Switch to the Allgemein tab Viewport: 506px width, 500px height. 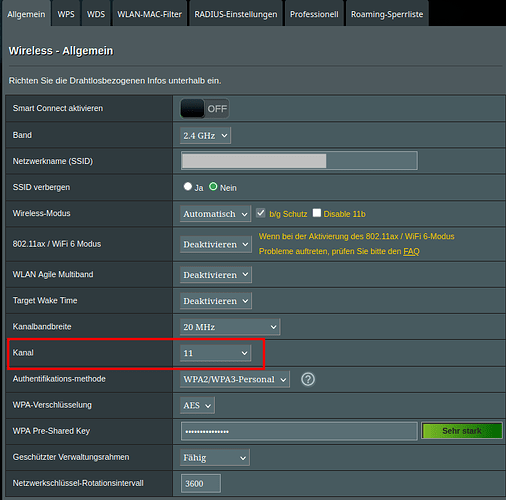coord(26,14)
